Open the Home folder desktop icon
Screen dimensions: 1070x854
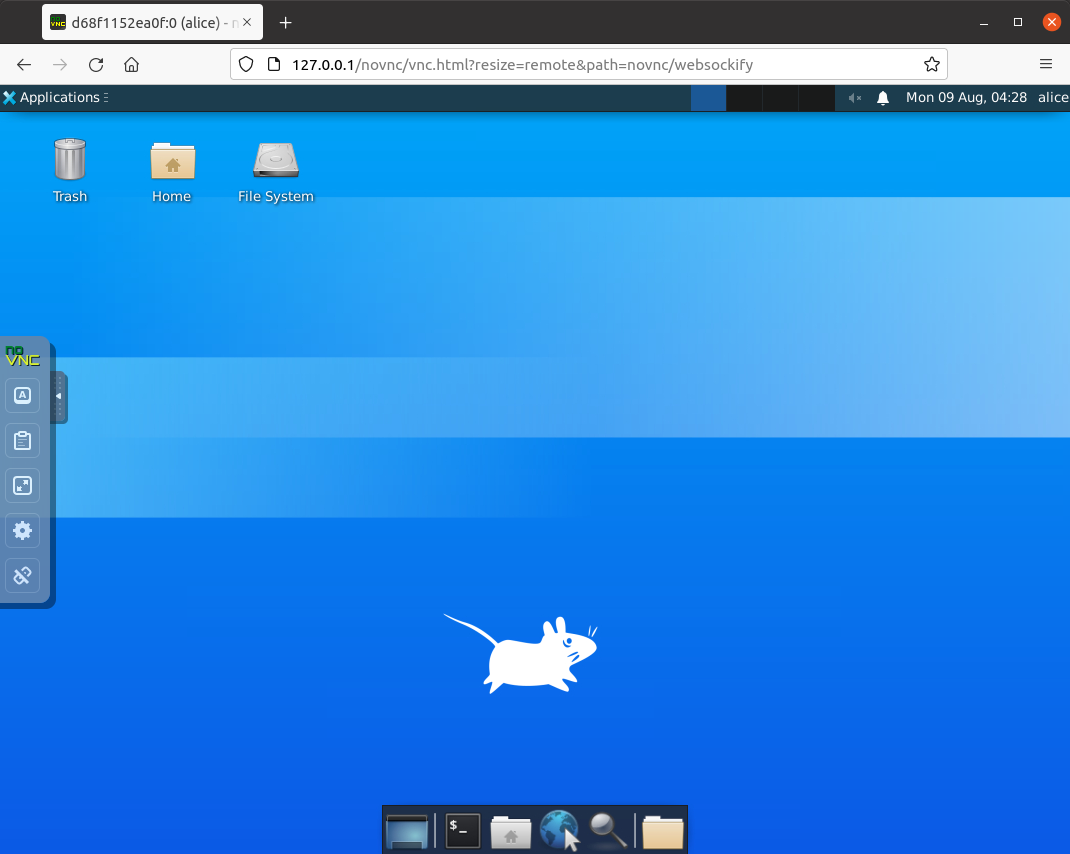pyautogui.click(x=172, y=161)
